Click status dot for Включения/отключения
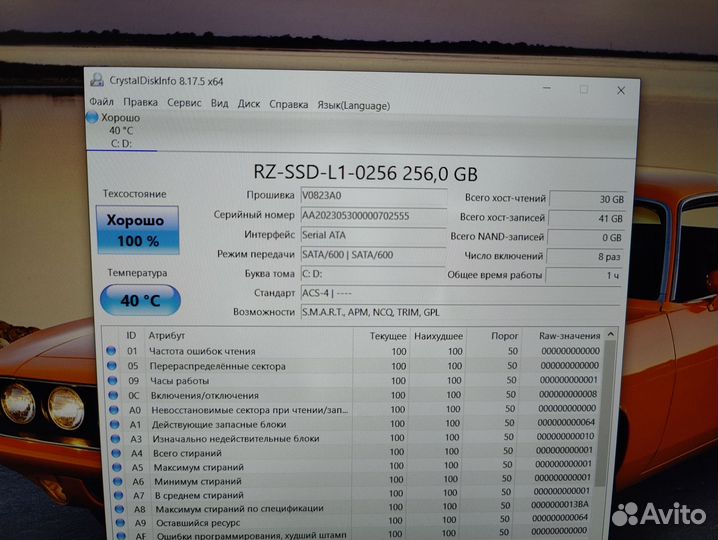Image resolution: width=718 pixels, height=540 pixels. click(x=114, y=395)
